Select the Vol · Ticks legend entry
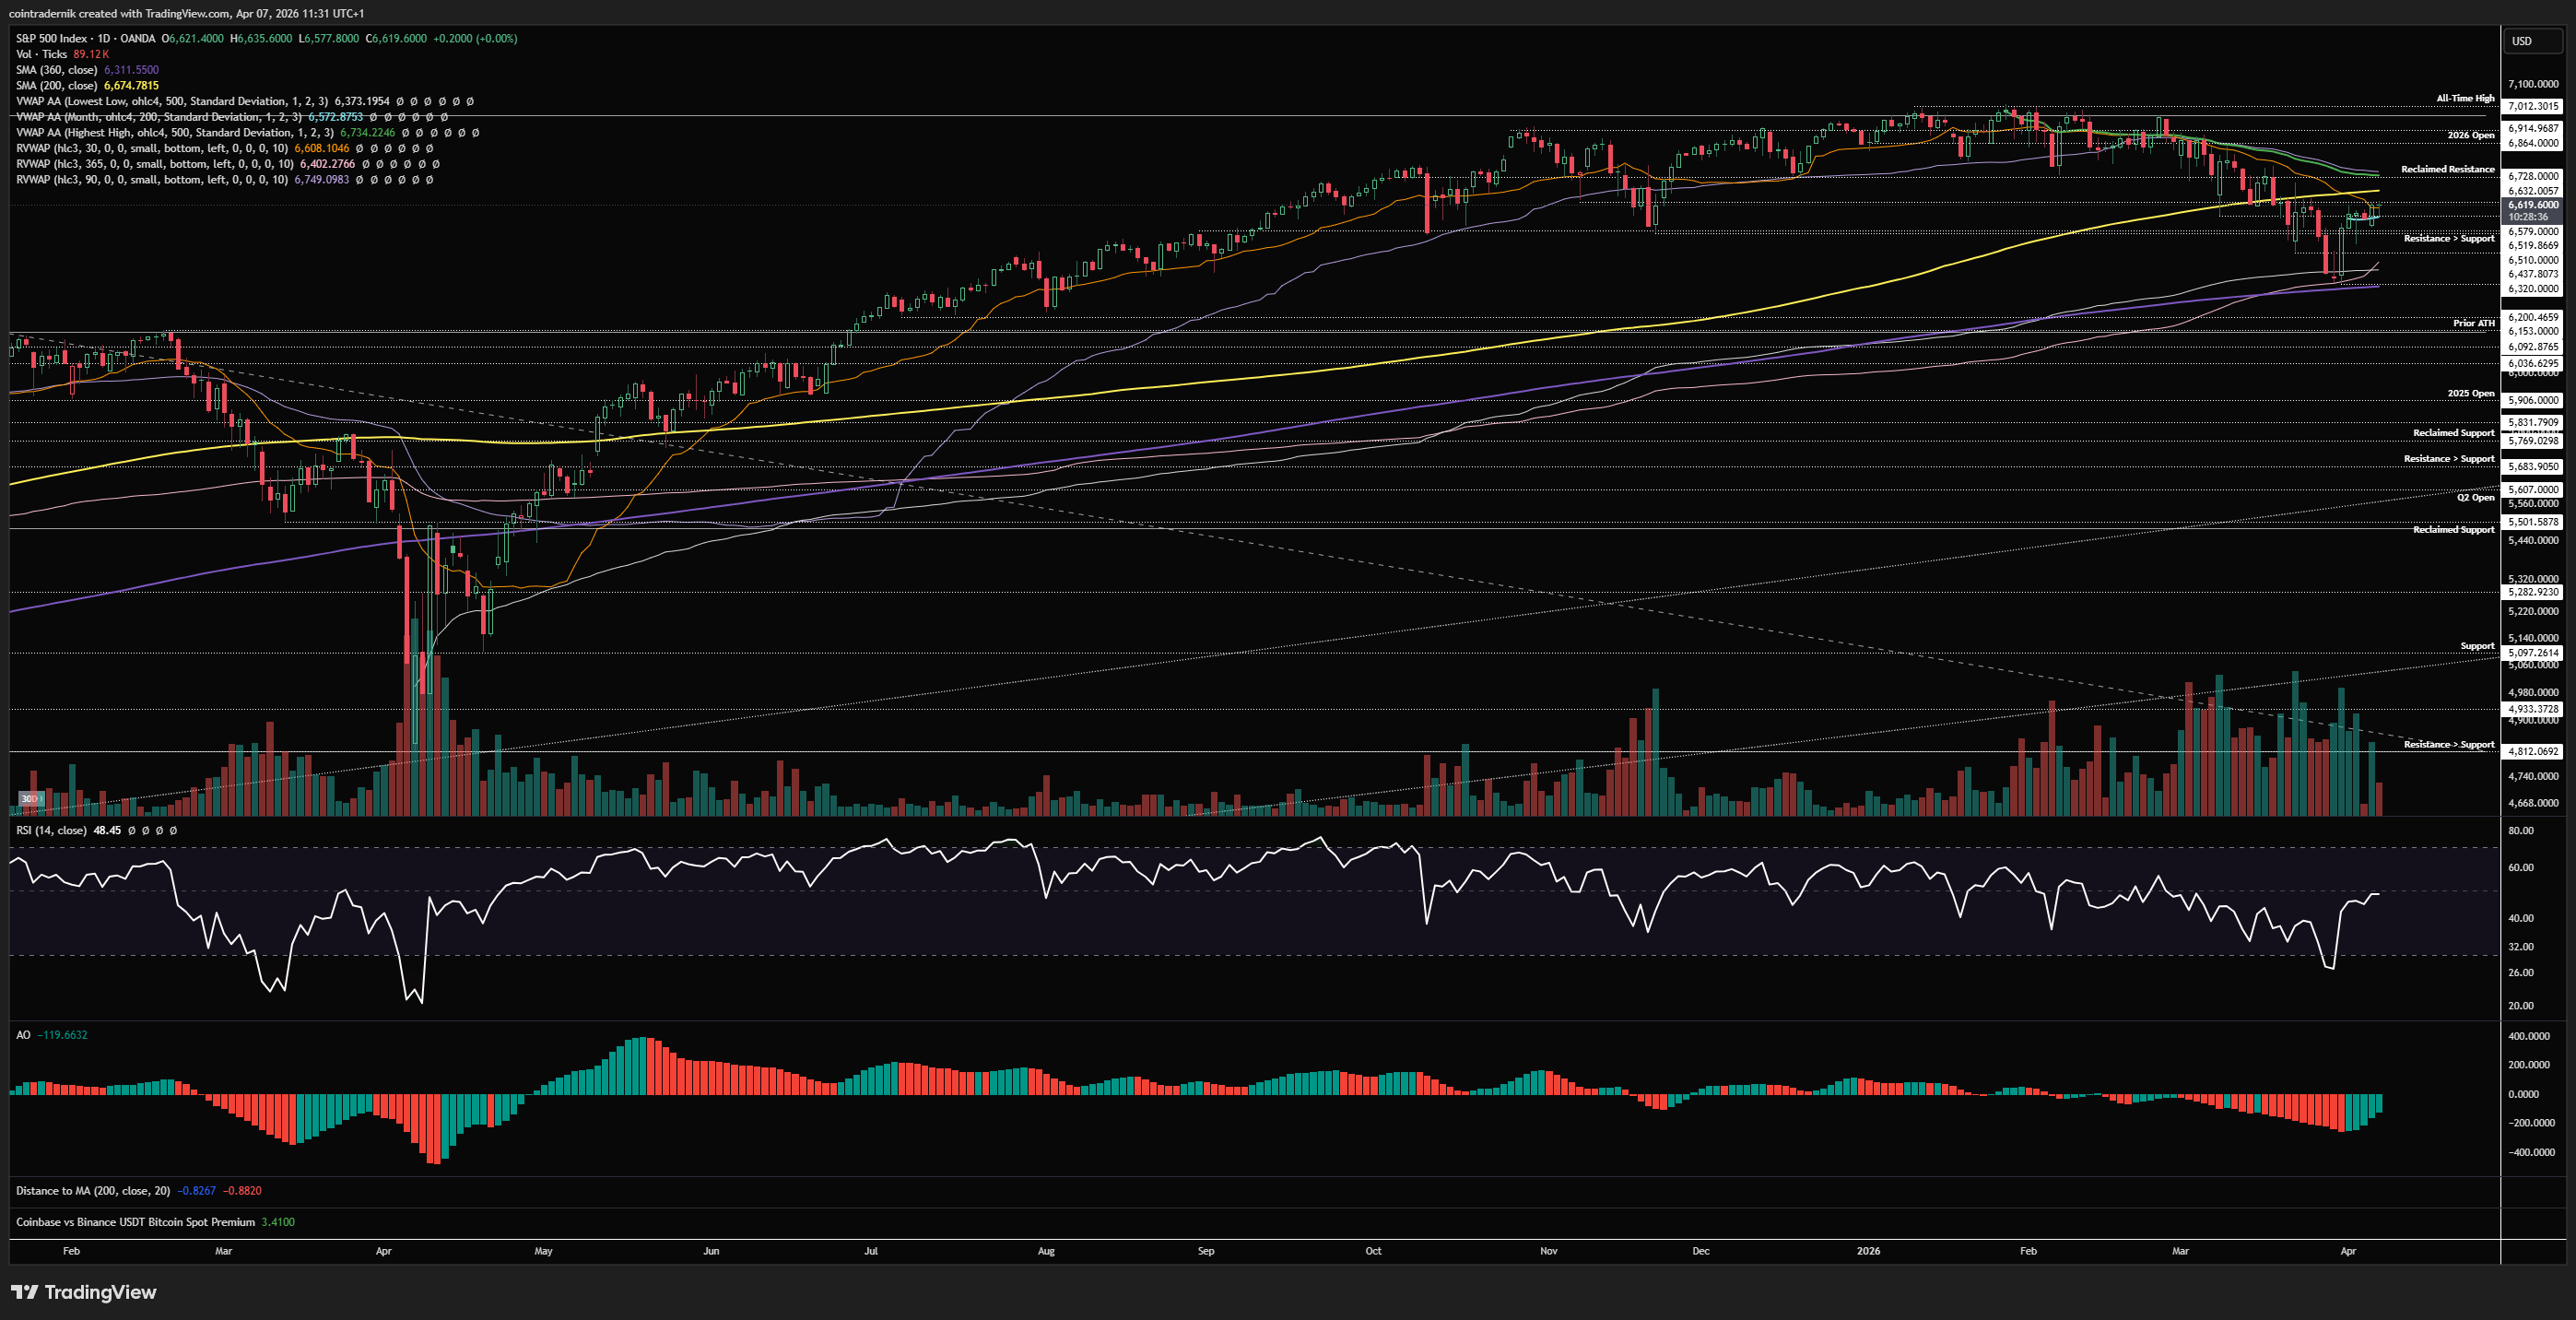 coord(41,54)
